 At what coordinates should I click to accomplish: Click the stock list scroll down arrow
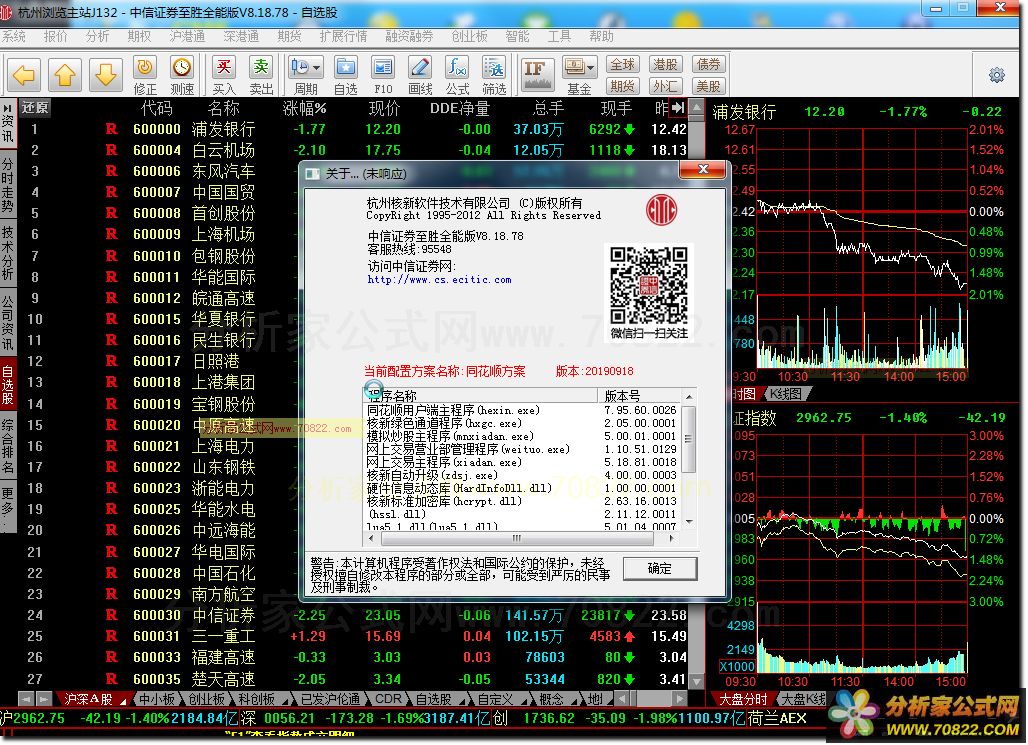pos(698,681)
